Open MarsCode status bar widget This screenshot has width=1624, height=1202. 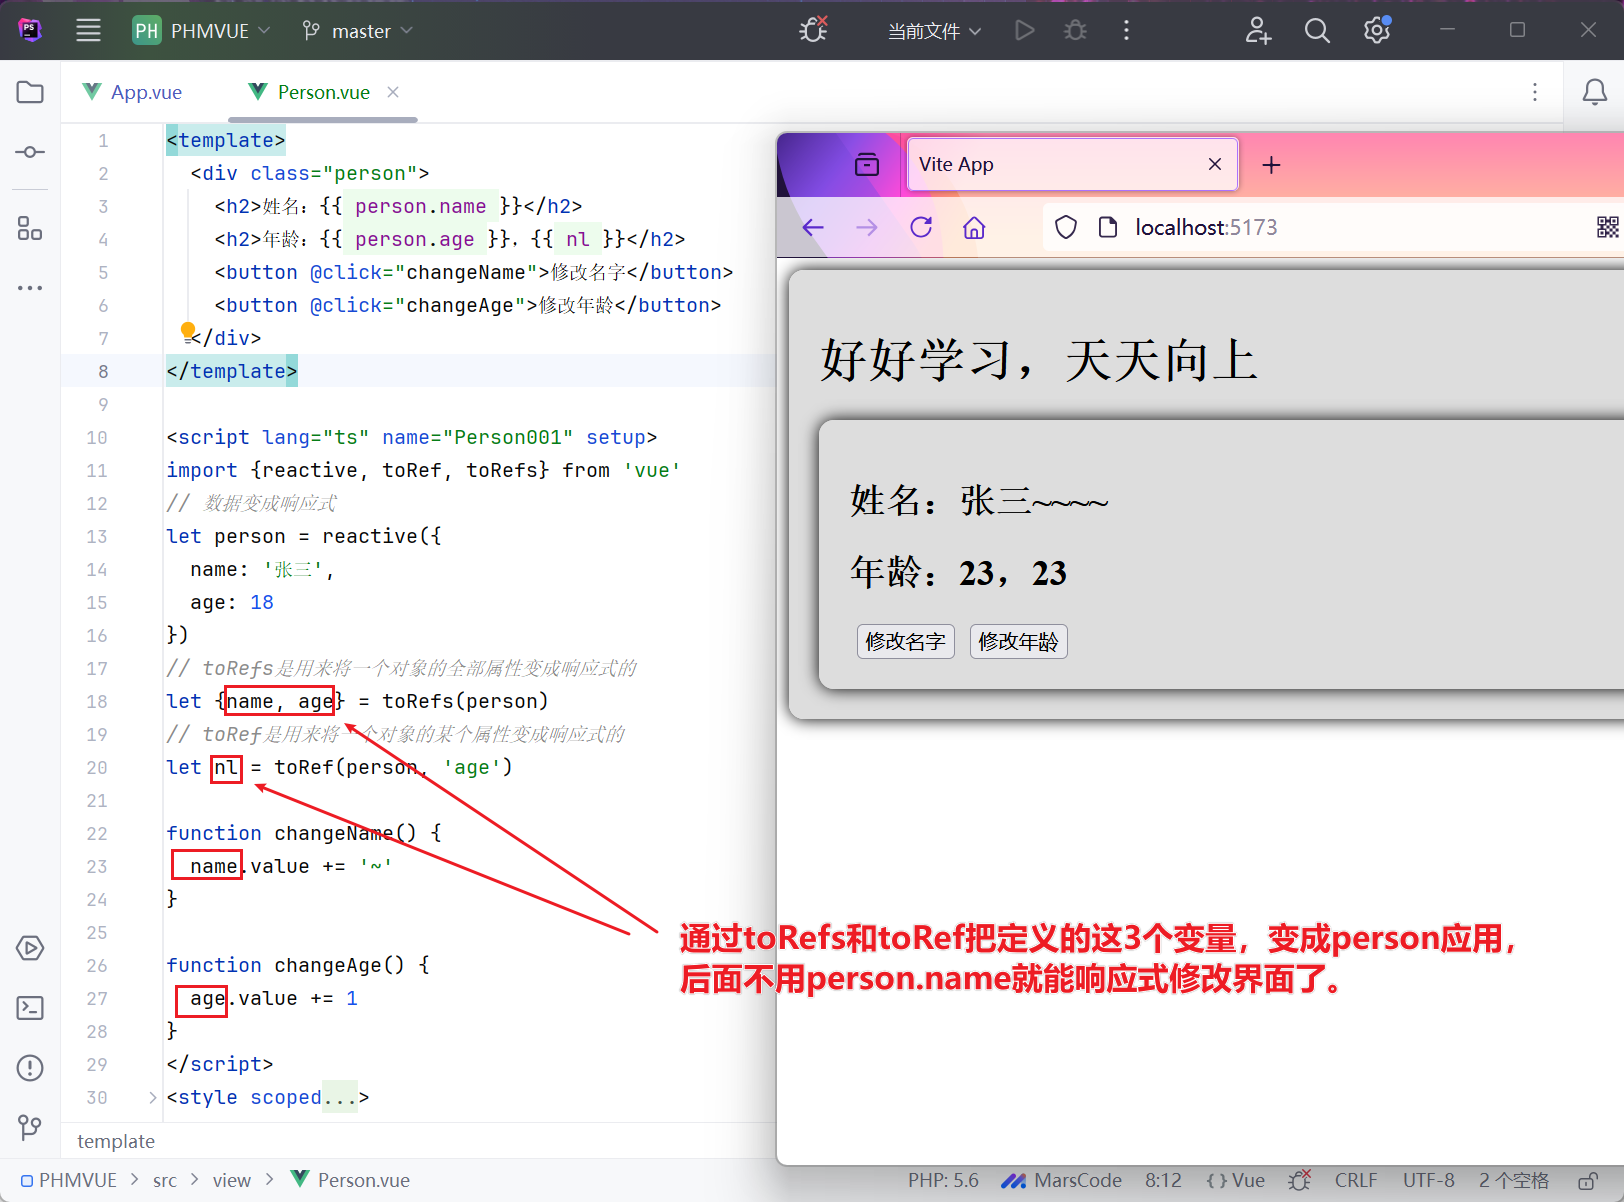pyautogui.click(x=1061, y=1180)
